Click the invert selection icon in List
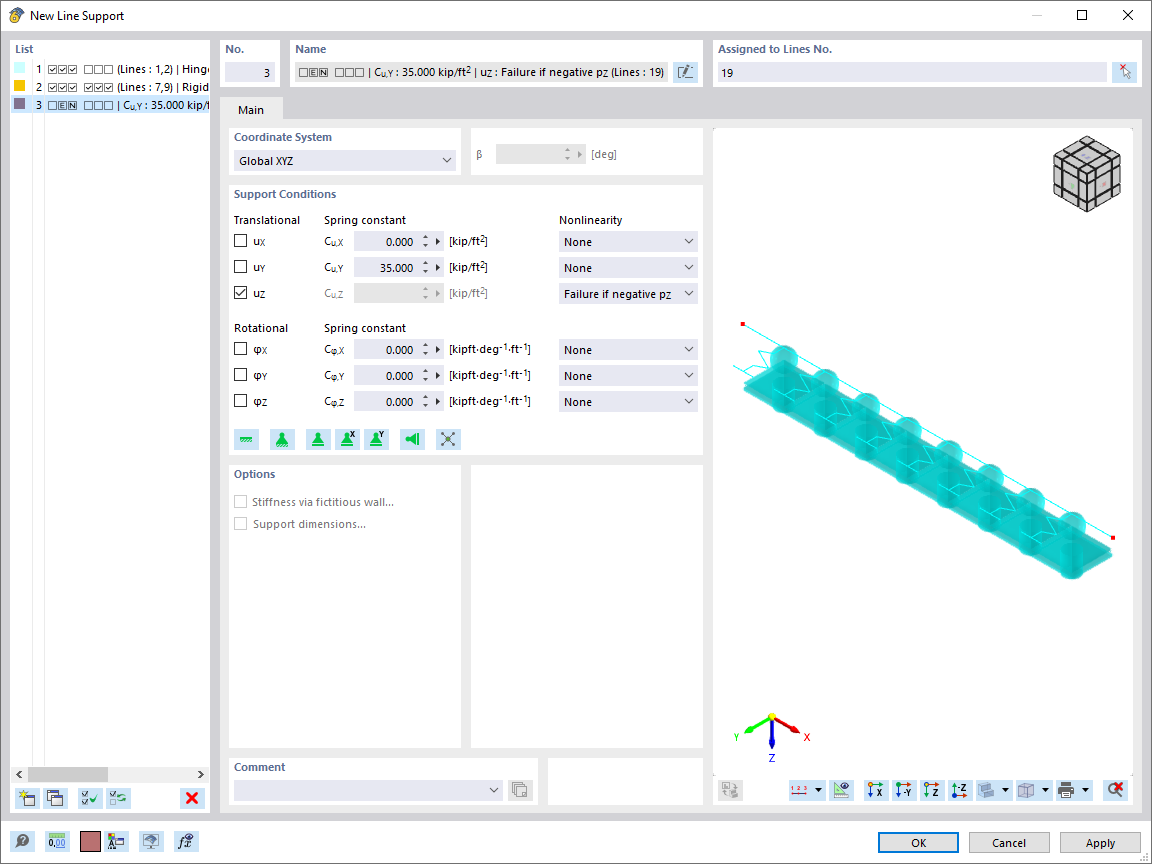Screen dimensions: 1152x864 click(118, 798)
